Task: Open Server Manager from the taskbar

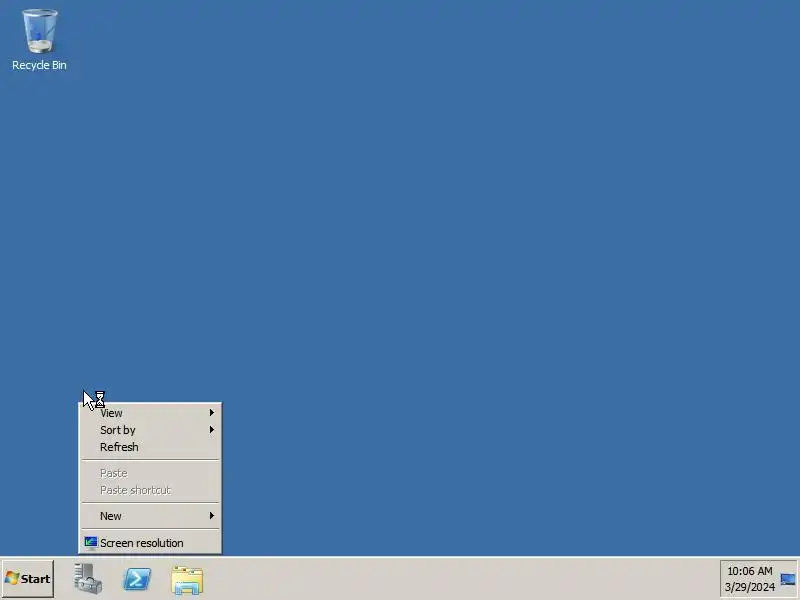Action: tap(88, 579)
